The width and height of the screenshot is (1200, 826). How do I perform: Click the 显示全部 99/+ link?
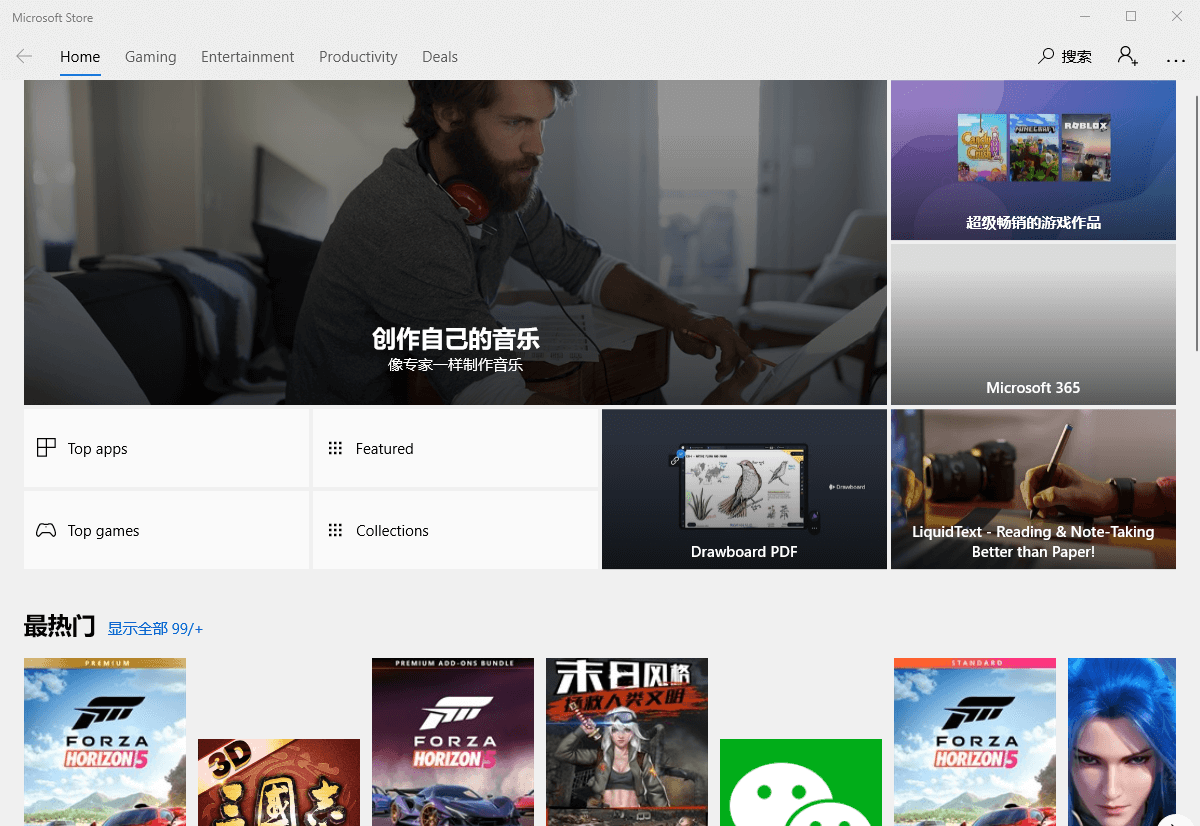click(155, 629)
